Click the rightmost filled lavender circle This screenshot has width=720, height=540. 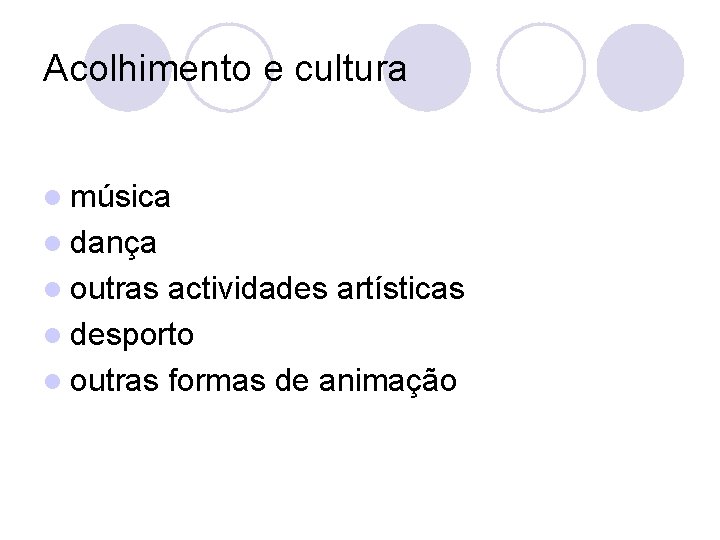click(x=640, y=67)
